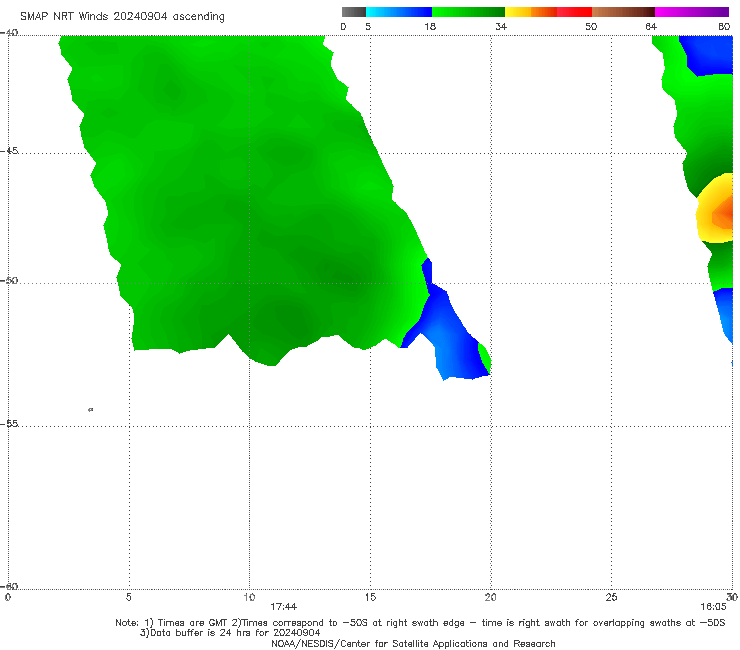
Task: Click the gray segment of the color bar
Action: 354,12
